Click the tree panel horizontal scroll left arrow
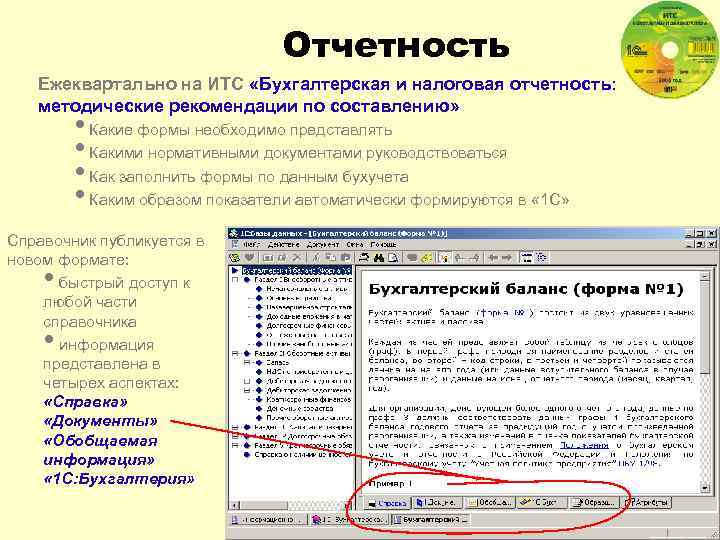Image resolution: width=720 pixels, height=540 pixels. [234, 505]
